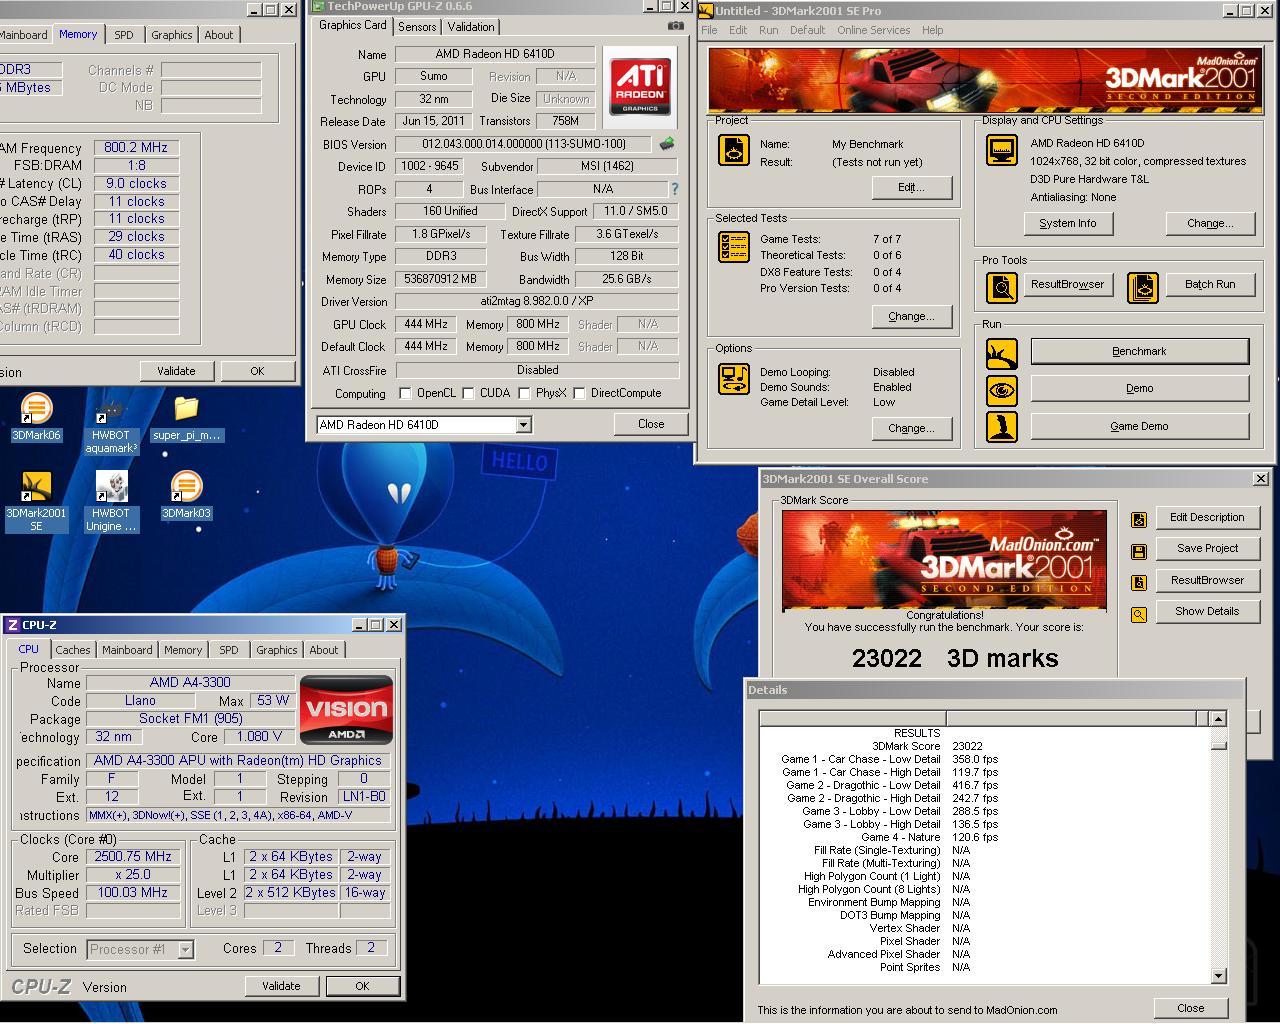Click the Display and CPU Settings monitor icon

tap(1001, 150)
